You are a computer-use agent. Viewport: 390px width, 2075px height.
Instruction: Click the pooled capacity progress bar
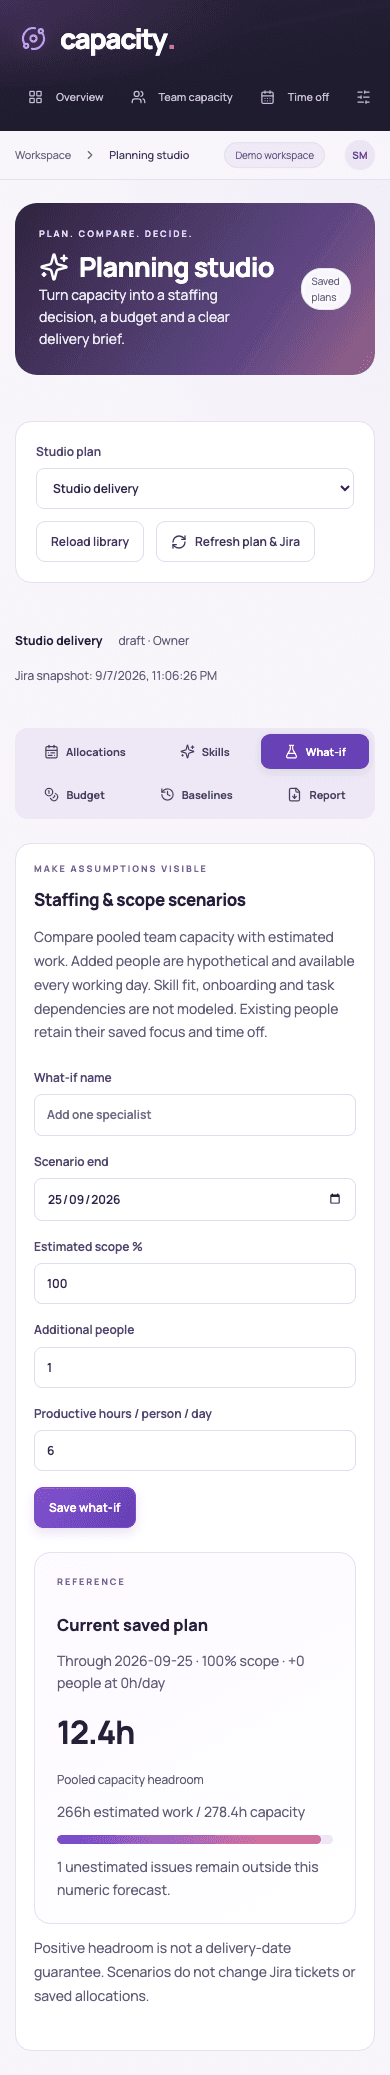195,1839
